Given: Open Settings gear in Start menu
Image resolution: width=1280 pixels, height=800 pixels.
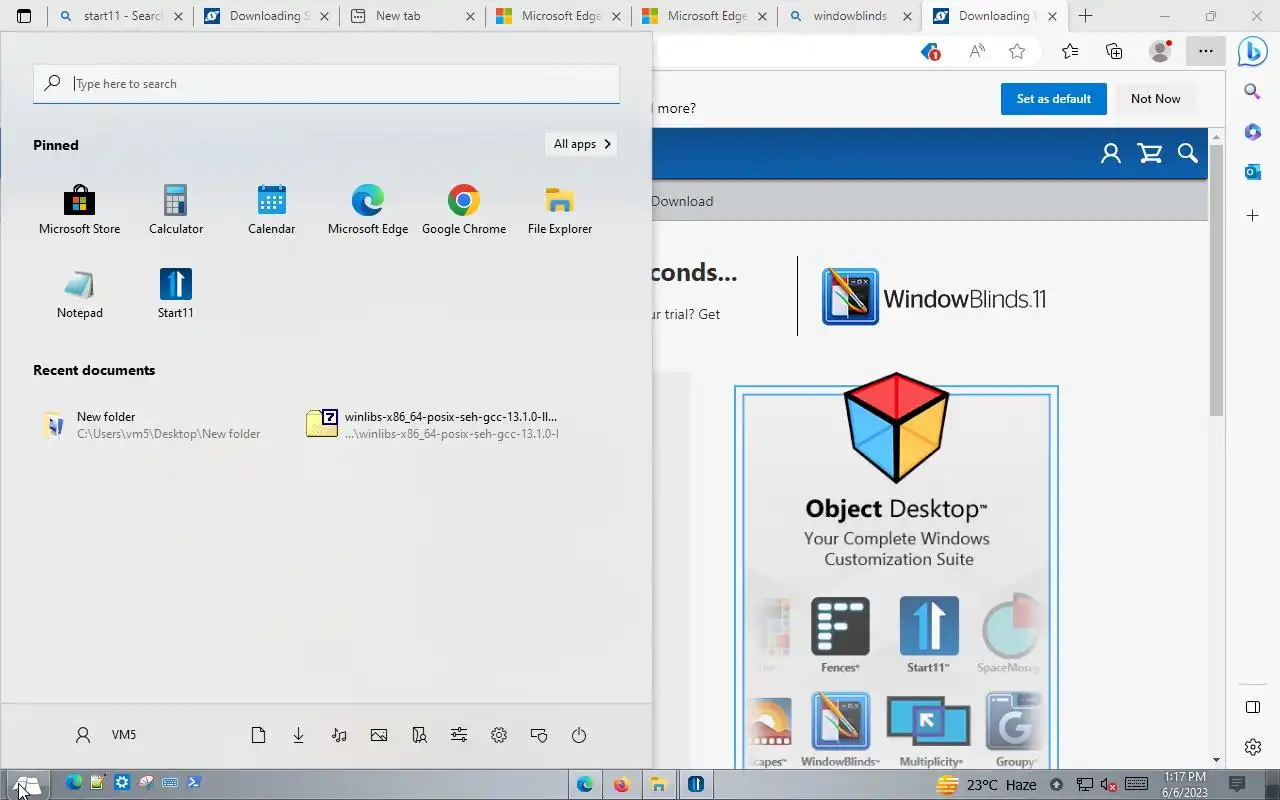Looking at the screenshot, I should click(x=499, y=735).
